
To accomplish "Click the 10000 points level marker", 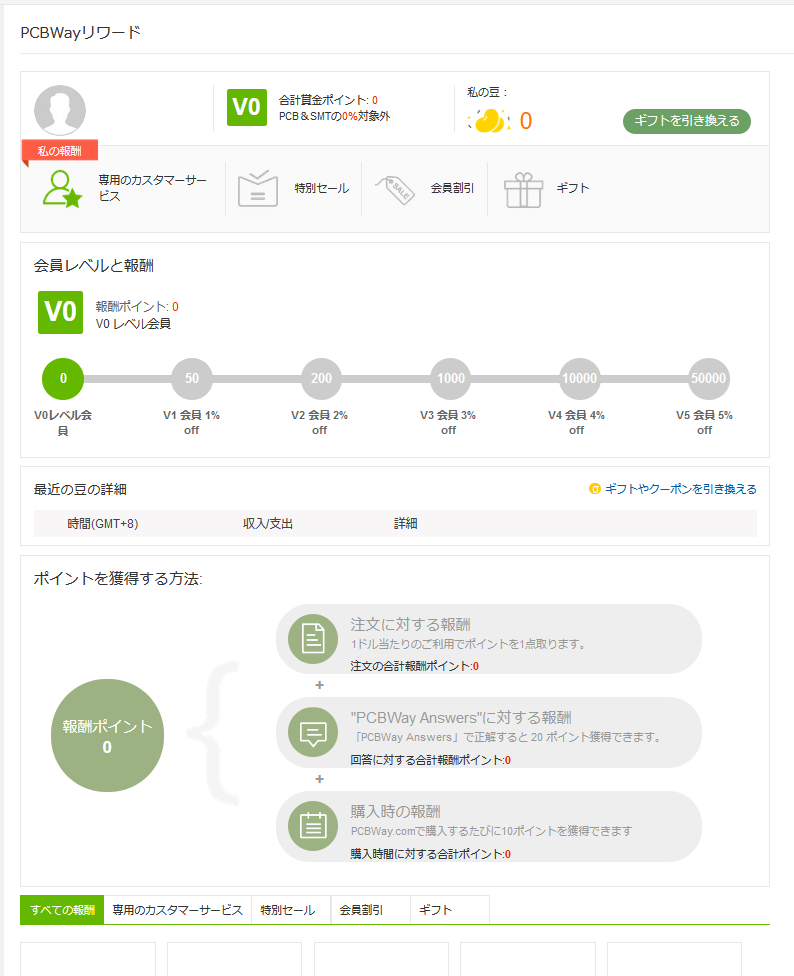I will (x=579, y=378).
